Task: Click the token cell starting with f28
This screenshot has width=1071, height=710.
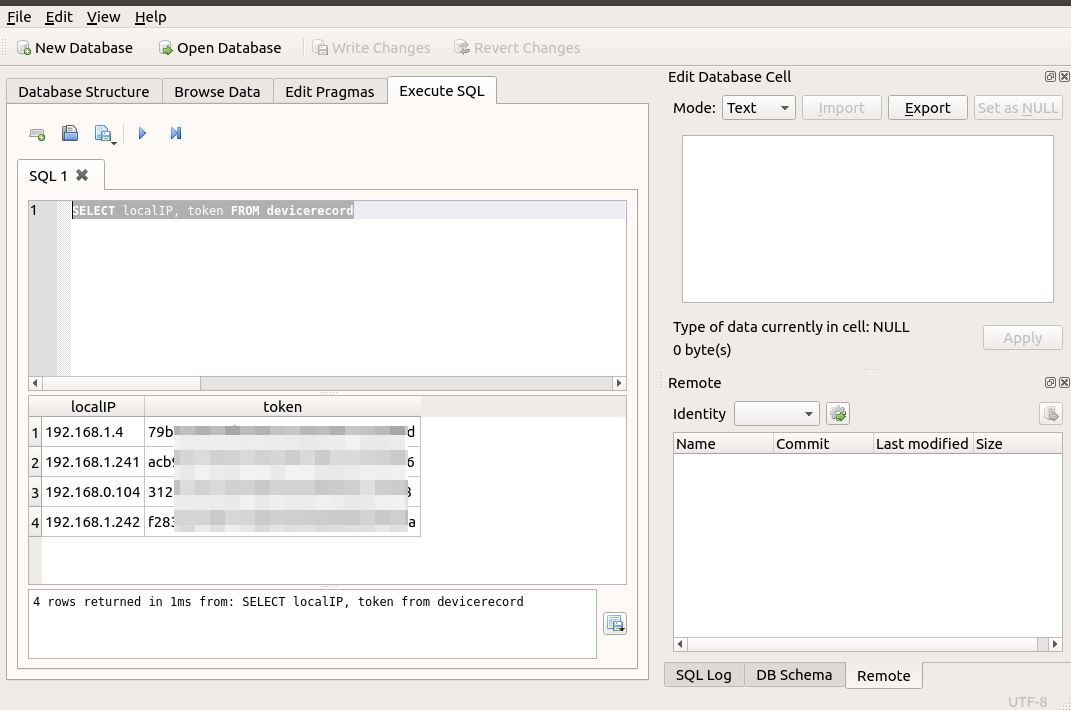Action: tap(283, 522)
